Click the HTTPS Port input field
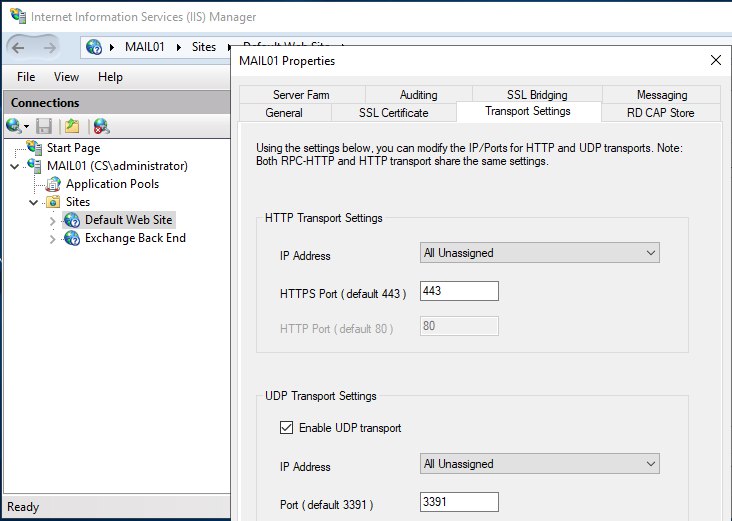732x521 pixels. [x=459, y=291]
